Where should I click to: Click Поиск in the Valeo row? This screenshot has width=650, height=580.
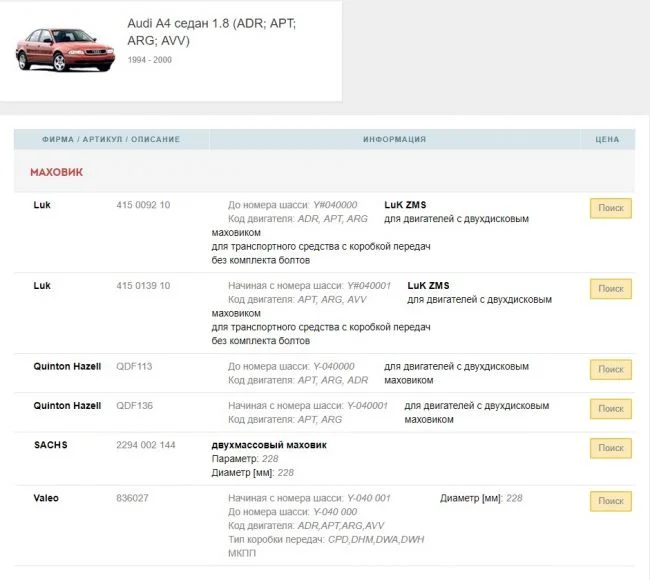point(610,500)
